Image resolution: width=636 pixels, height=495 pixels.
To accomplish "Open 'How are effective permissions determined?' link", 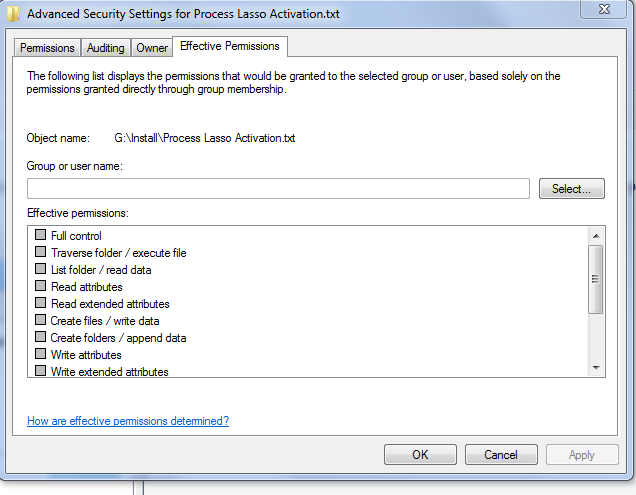I will pos(128,421).
